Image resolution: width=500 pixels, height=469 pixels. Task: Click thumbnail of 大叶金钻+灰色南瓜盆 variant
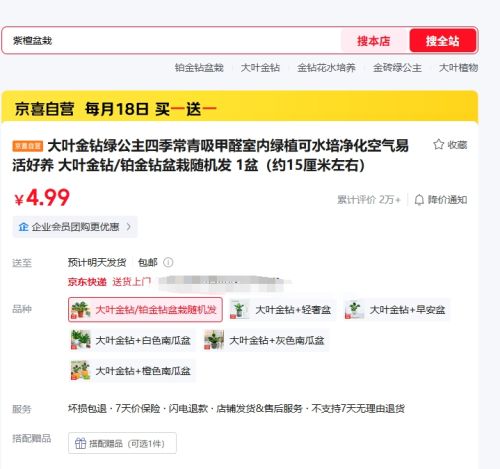pos(214,340)
